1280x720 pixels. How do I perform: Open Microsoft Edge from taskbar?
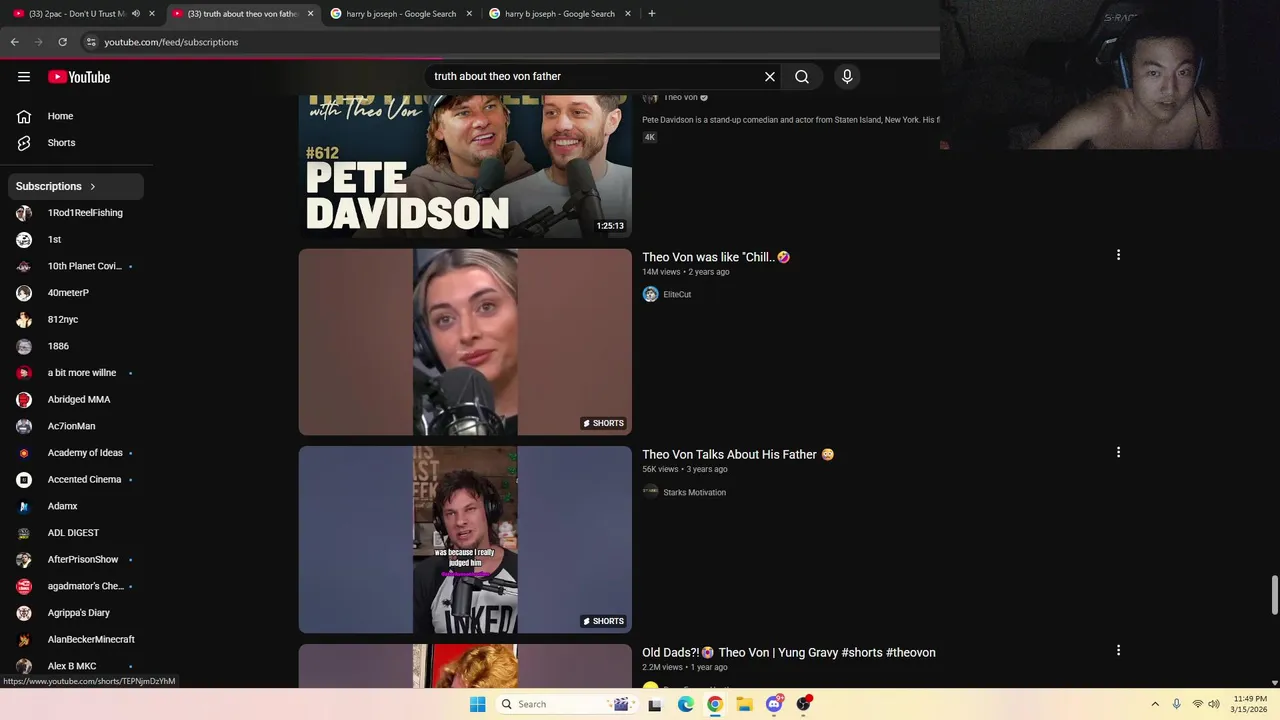(x=686, y=704)
